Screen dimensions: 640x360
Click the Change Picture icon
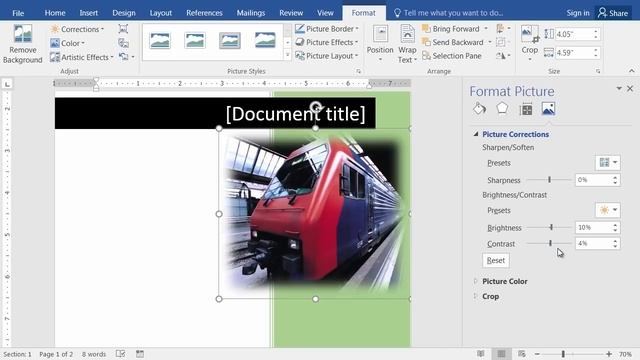click(x=123, y=43)
